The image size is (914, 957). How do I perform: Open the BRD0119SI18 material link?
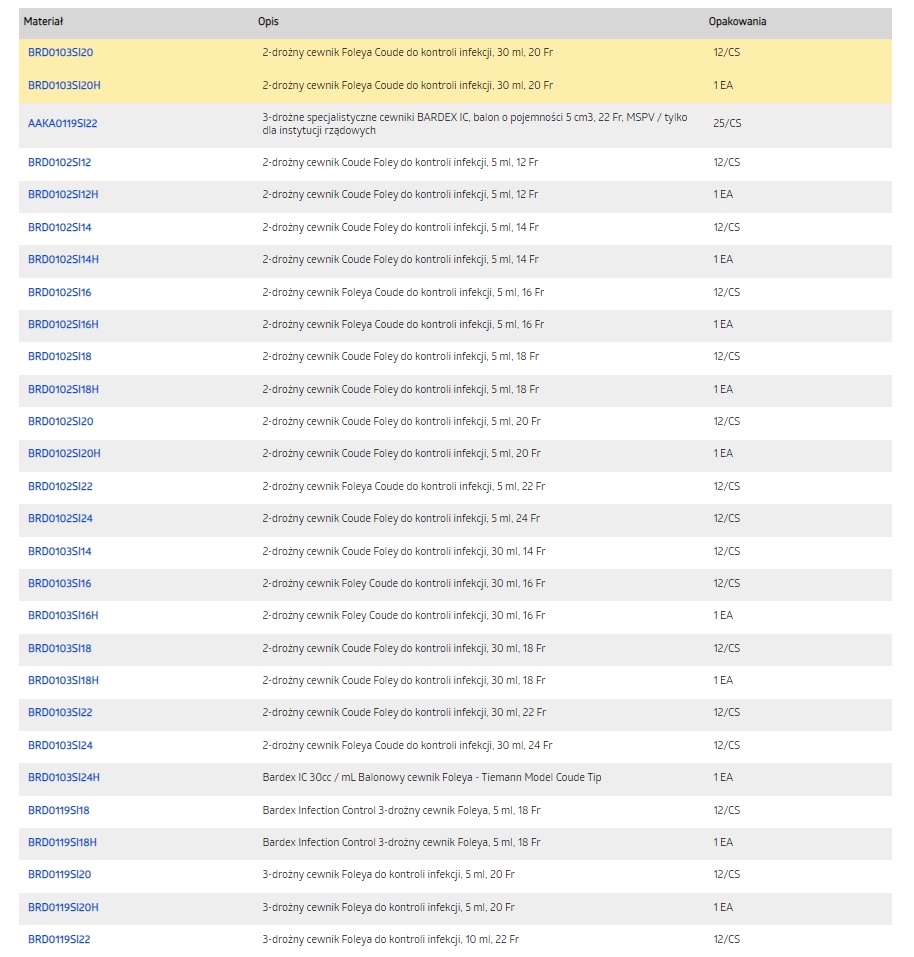59,810
